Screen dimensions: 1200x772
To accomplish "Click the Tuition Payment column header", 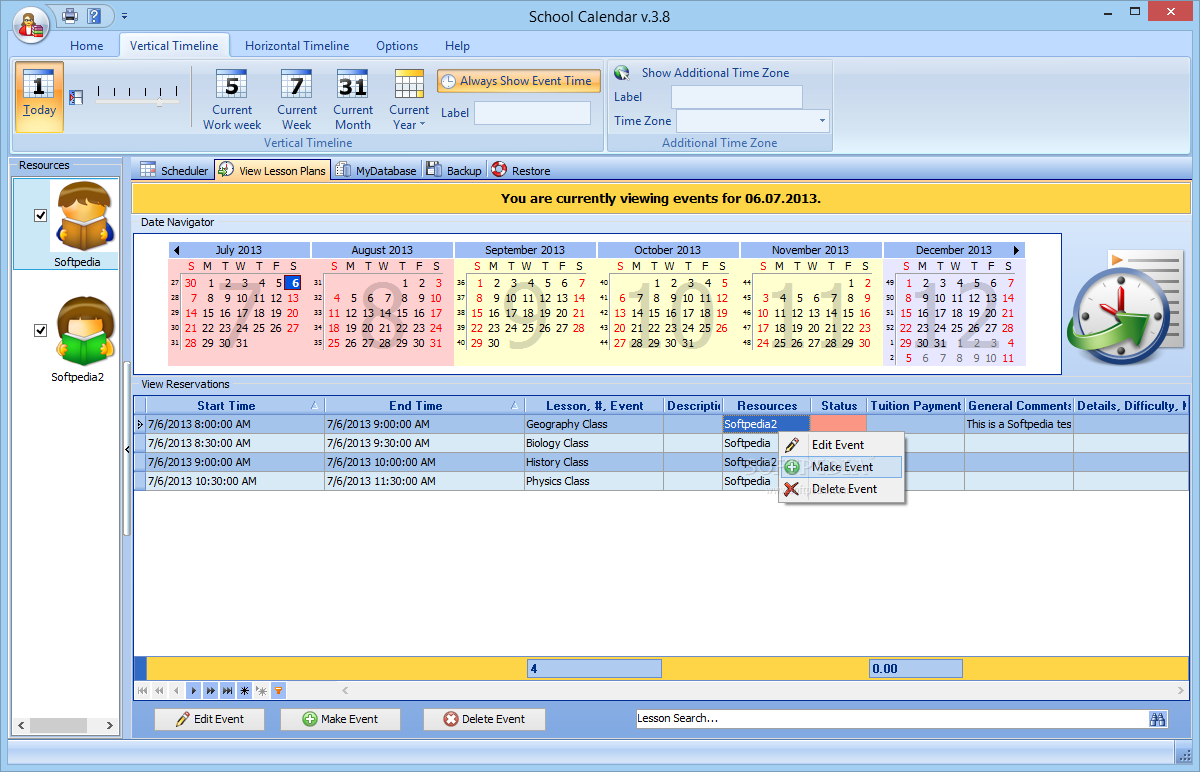I will [916, 406].
